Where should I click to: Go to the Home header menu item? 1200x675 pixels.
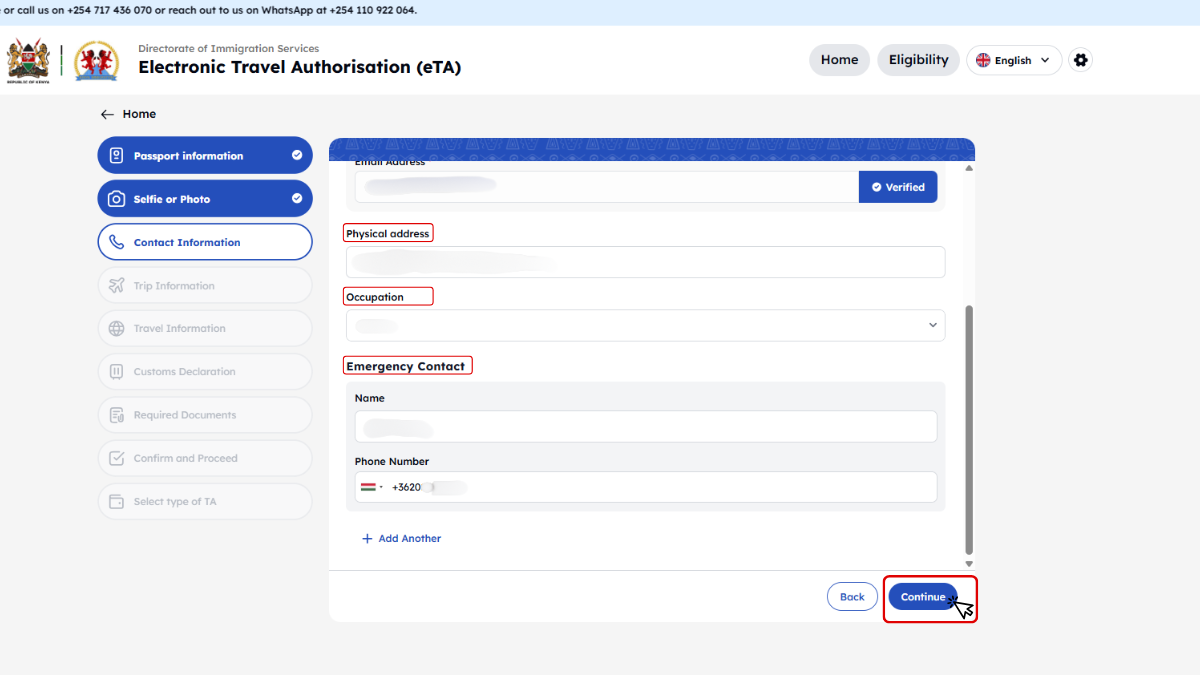(839, 60)
